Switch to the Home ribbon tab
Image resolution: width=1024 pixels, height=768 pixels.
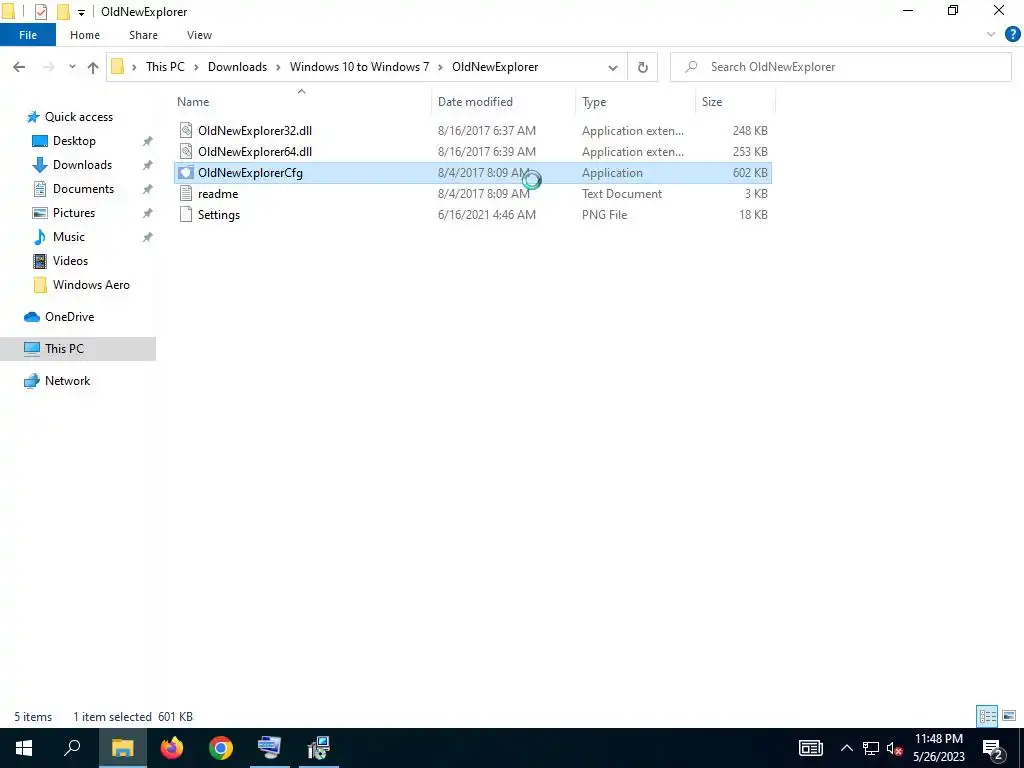[x=85, y=35]
